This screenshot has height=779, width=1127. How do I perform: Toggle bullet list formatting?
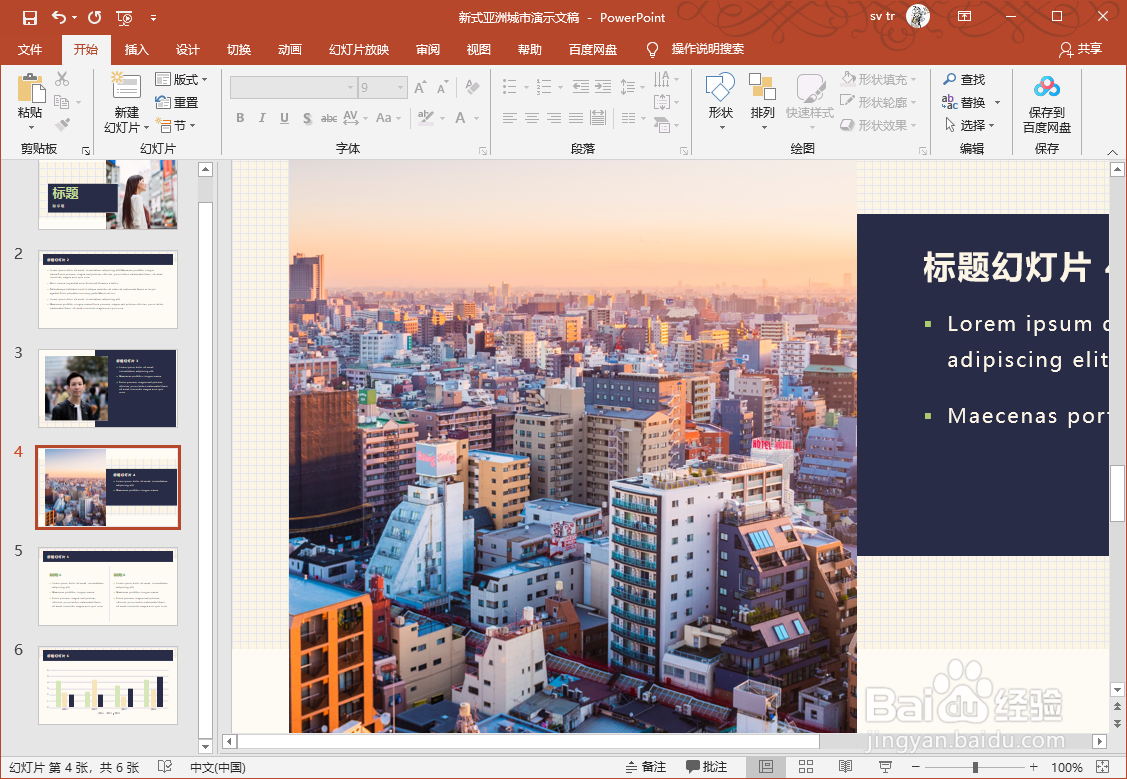click(510, 87)
